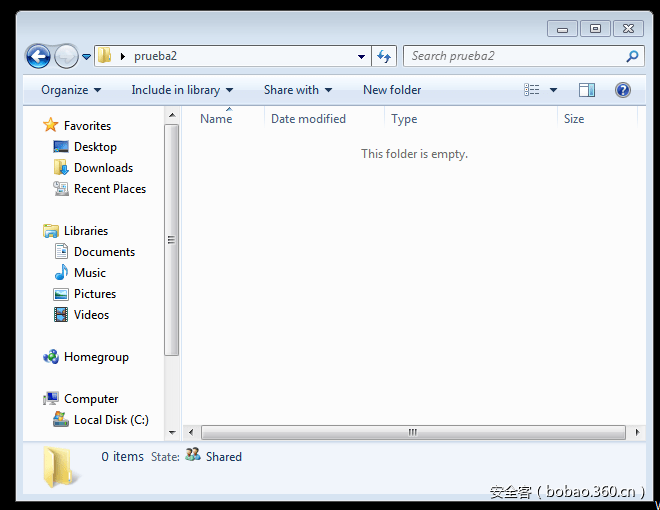Click horizontal scrollbar right arrow
The image size is (660, 510).
(637, 432)
